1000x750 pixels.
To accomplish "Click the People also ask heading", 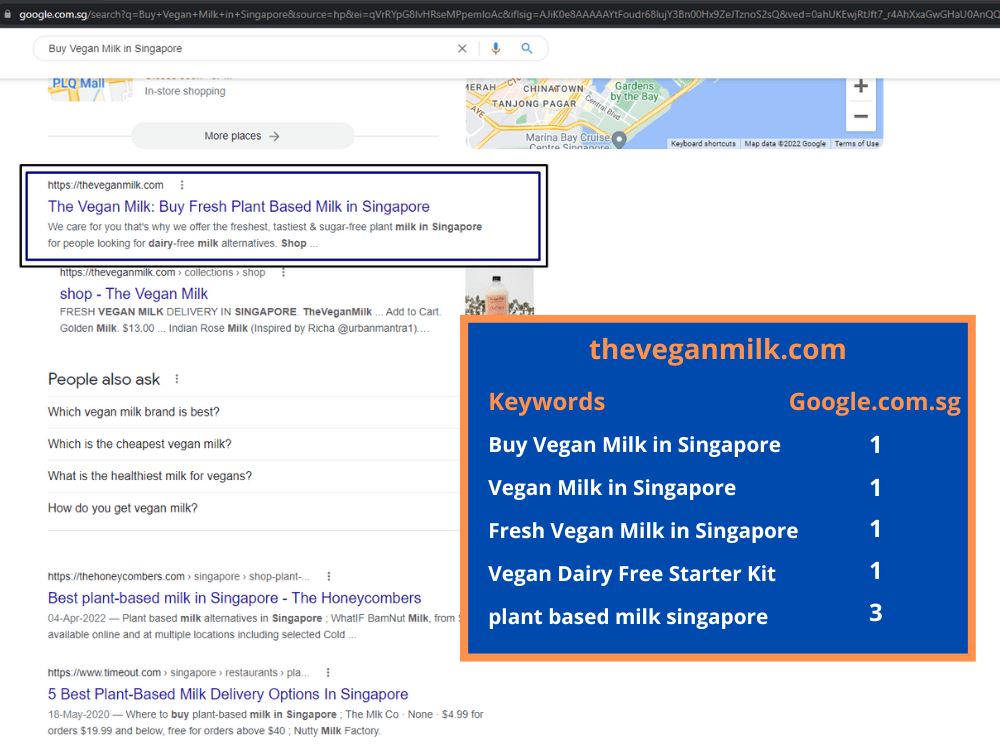I will pyautogui.click(x=103, y=379).
